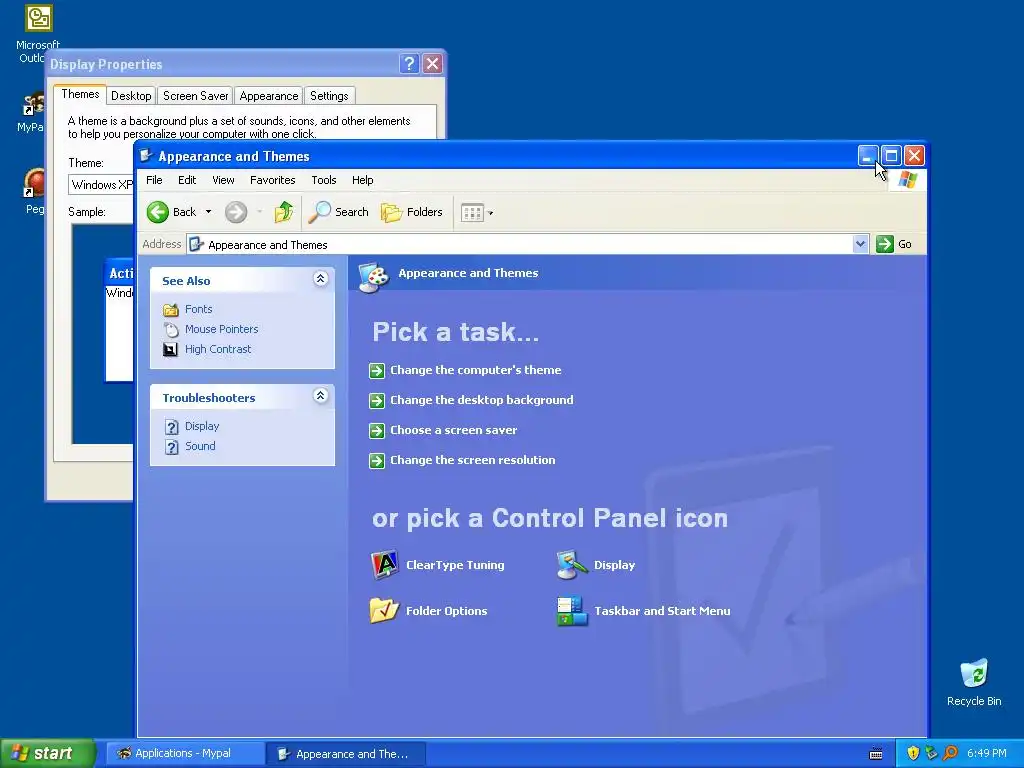Click the network connection tray icon
The width and height of the screenshot is (1024, 768).
(931, 754)
